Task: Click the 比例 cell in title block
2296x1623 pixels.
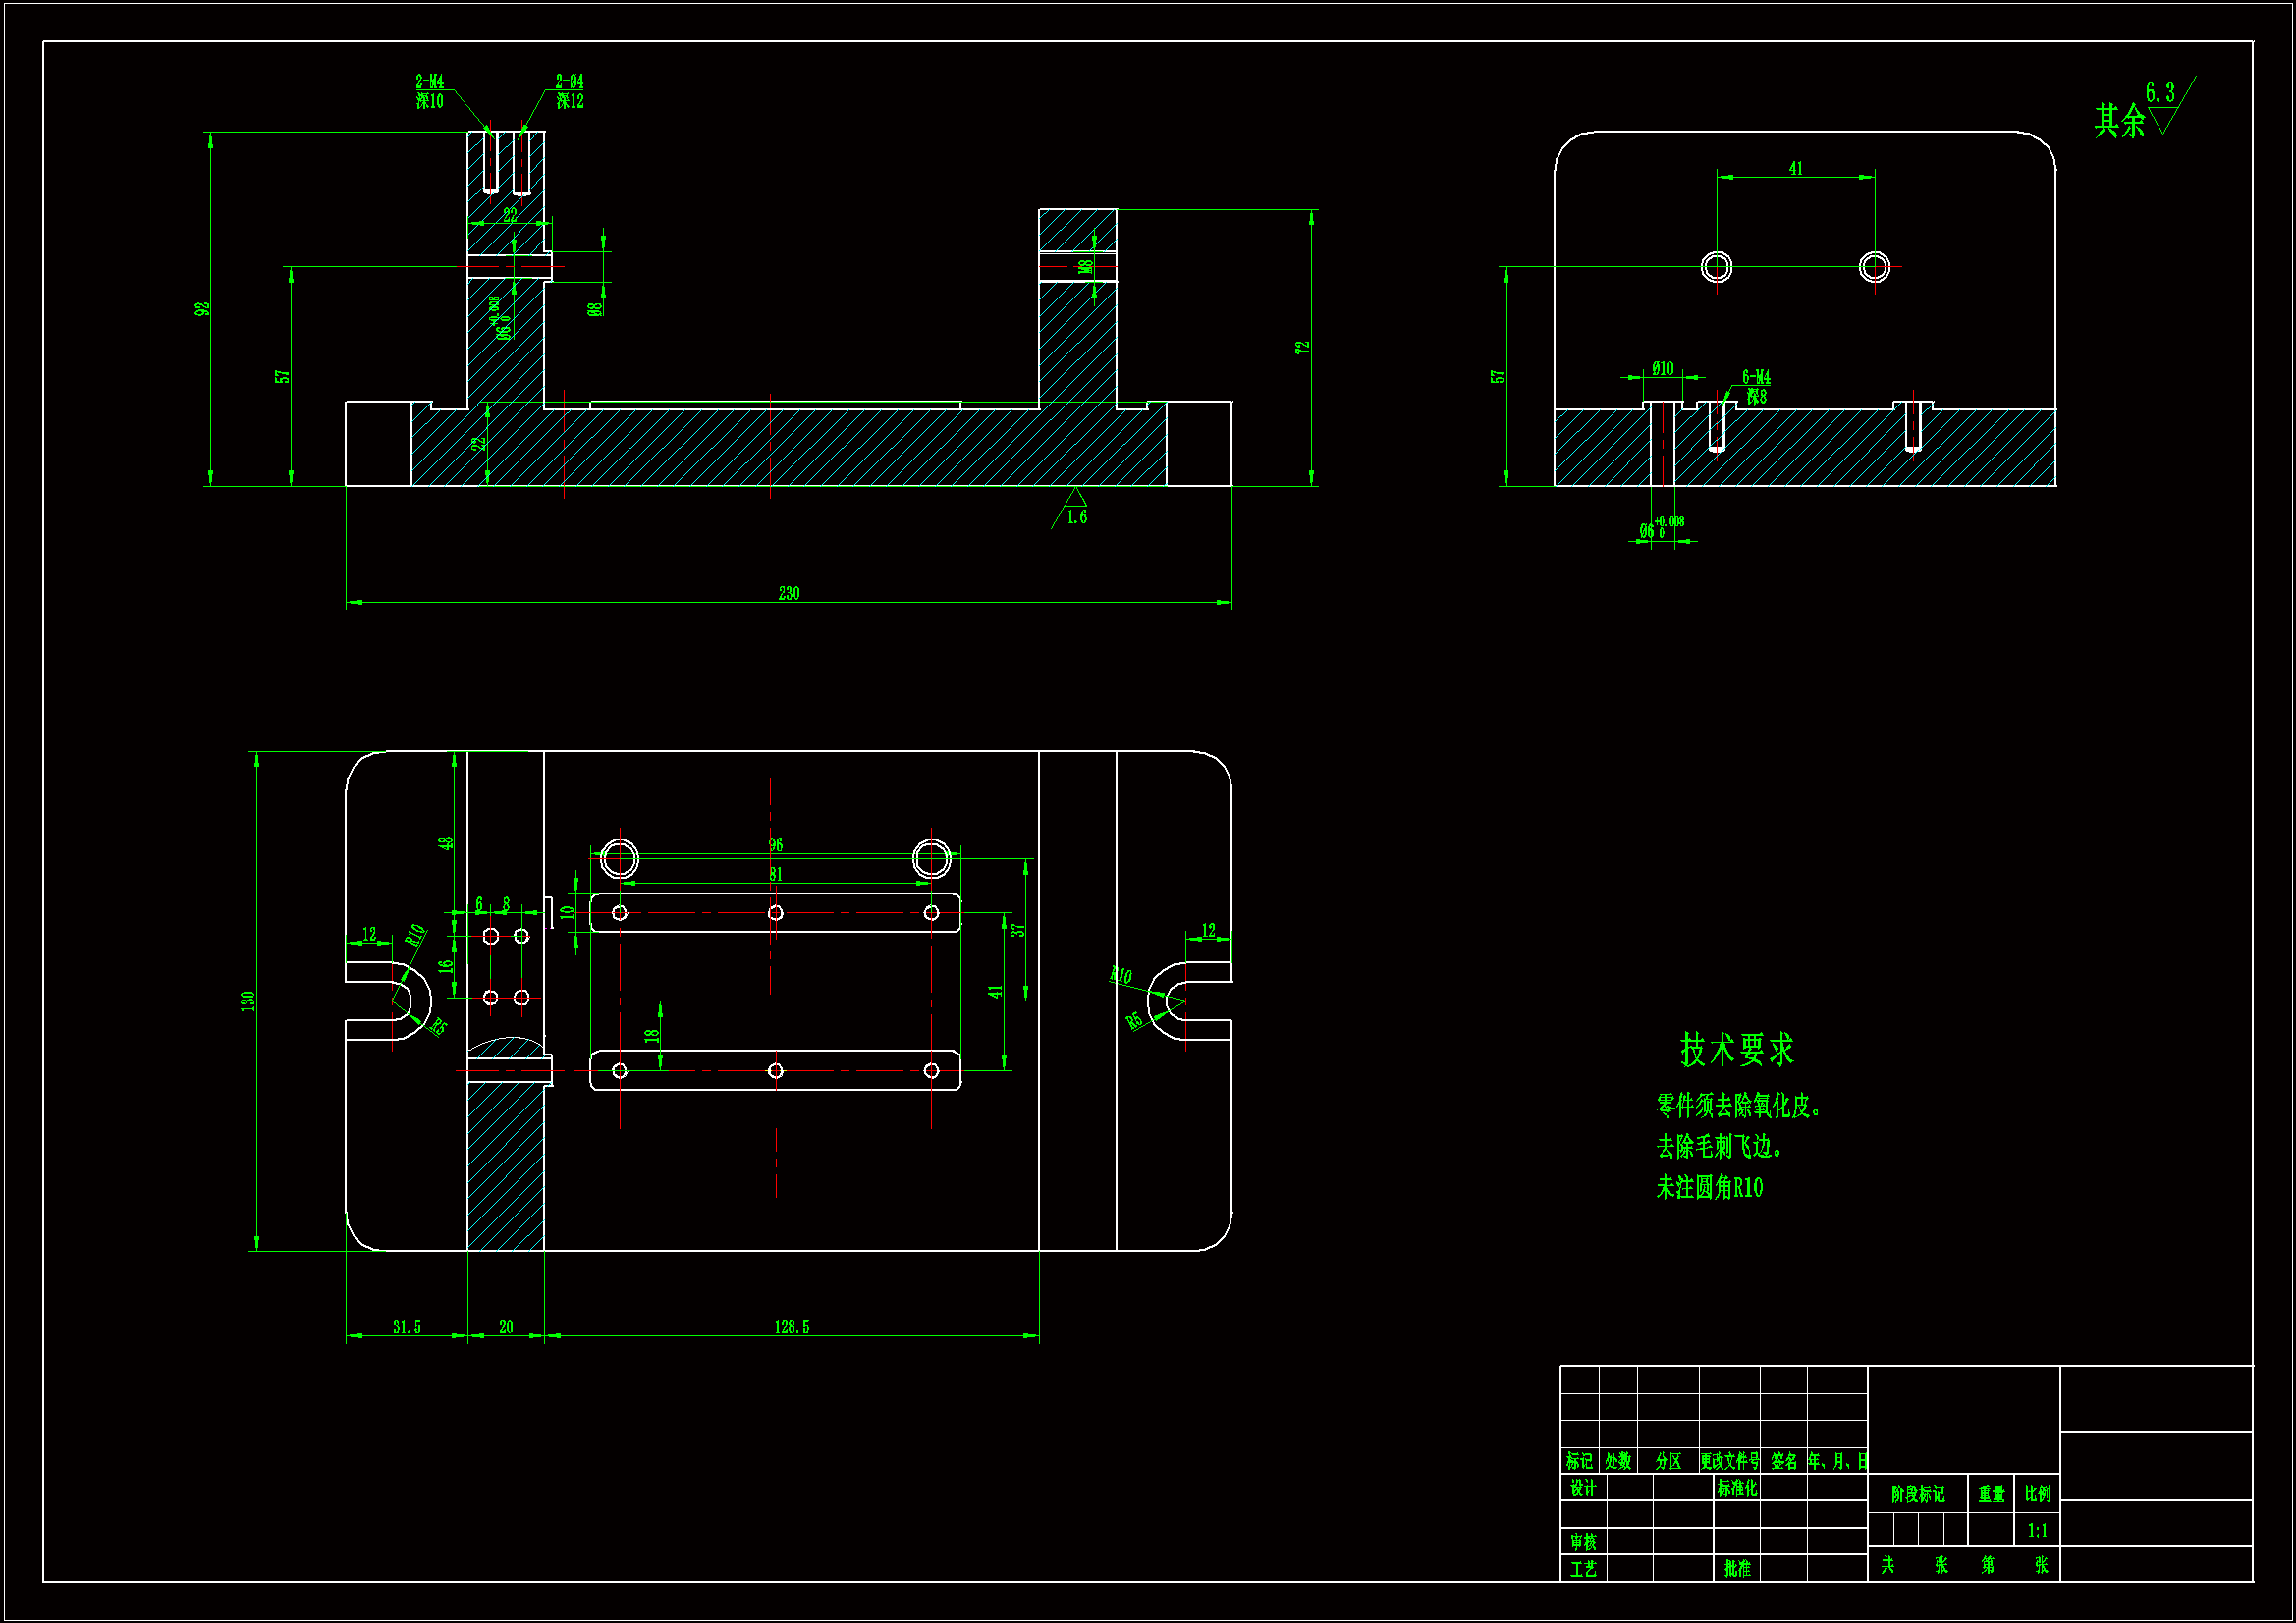Action: (2037, 1493)
